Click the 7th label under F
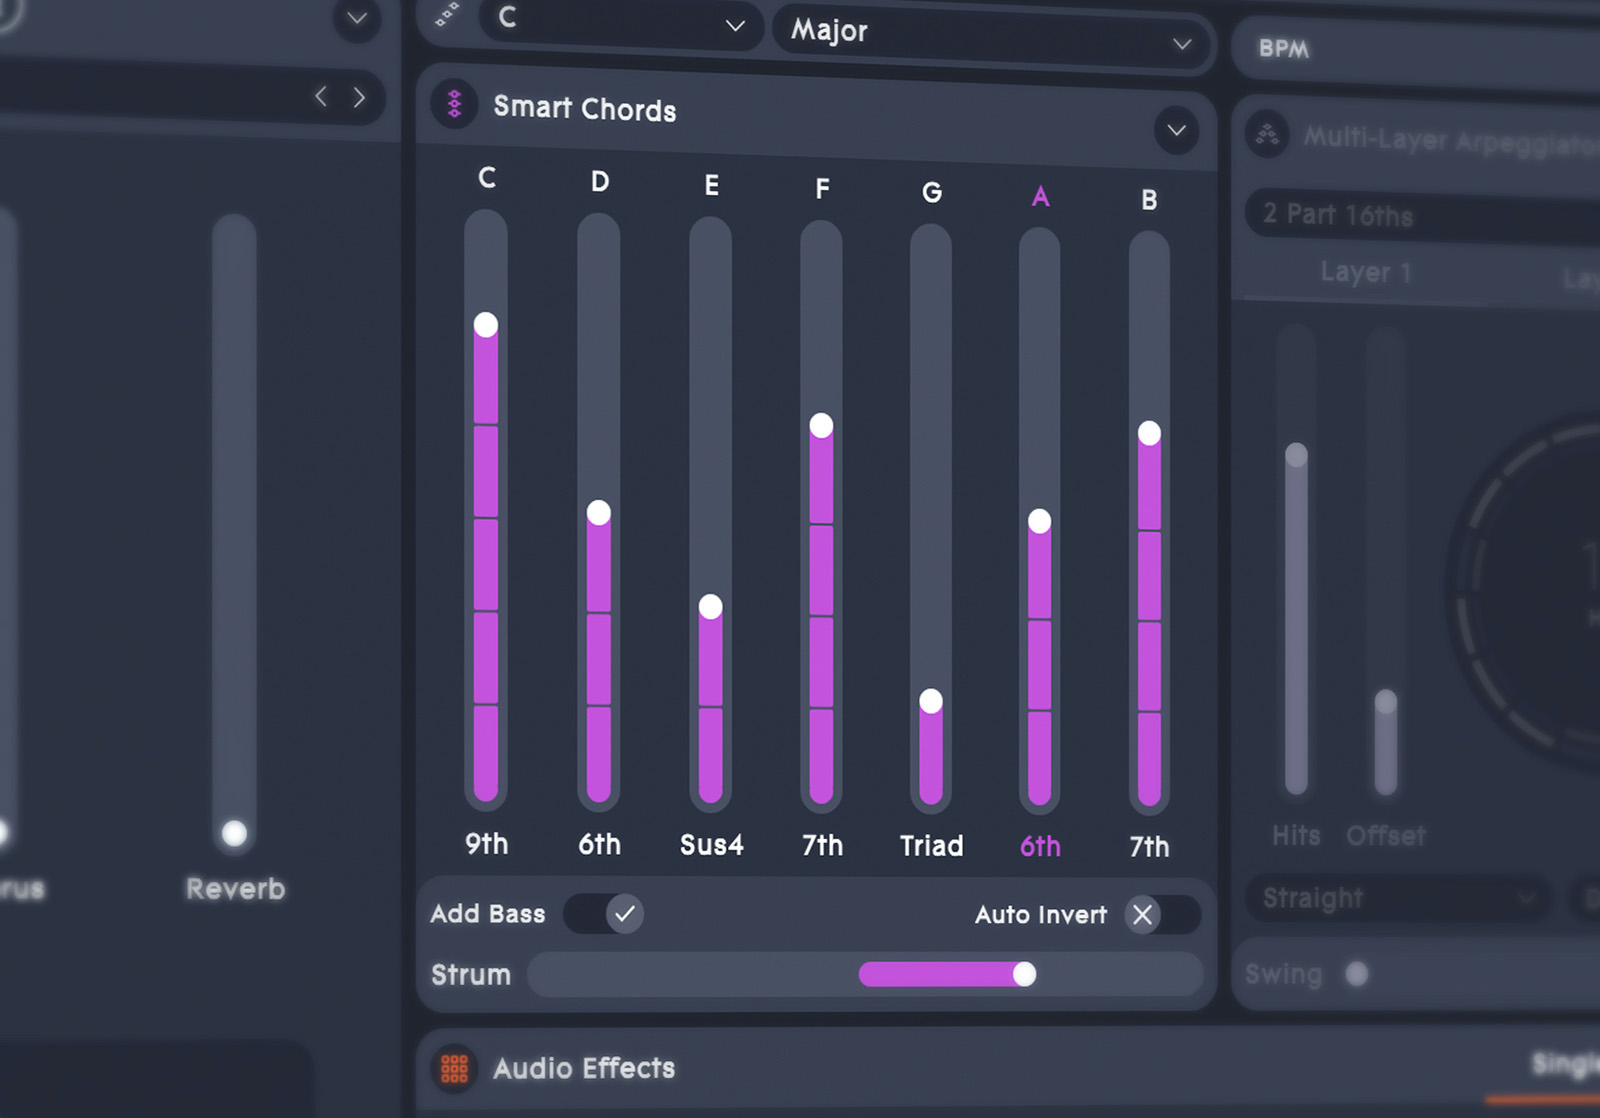The width and height of the screenshot is (1600, 1118). (823, 846)
